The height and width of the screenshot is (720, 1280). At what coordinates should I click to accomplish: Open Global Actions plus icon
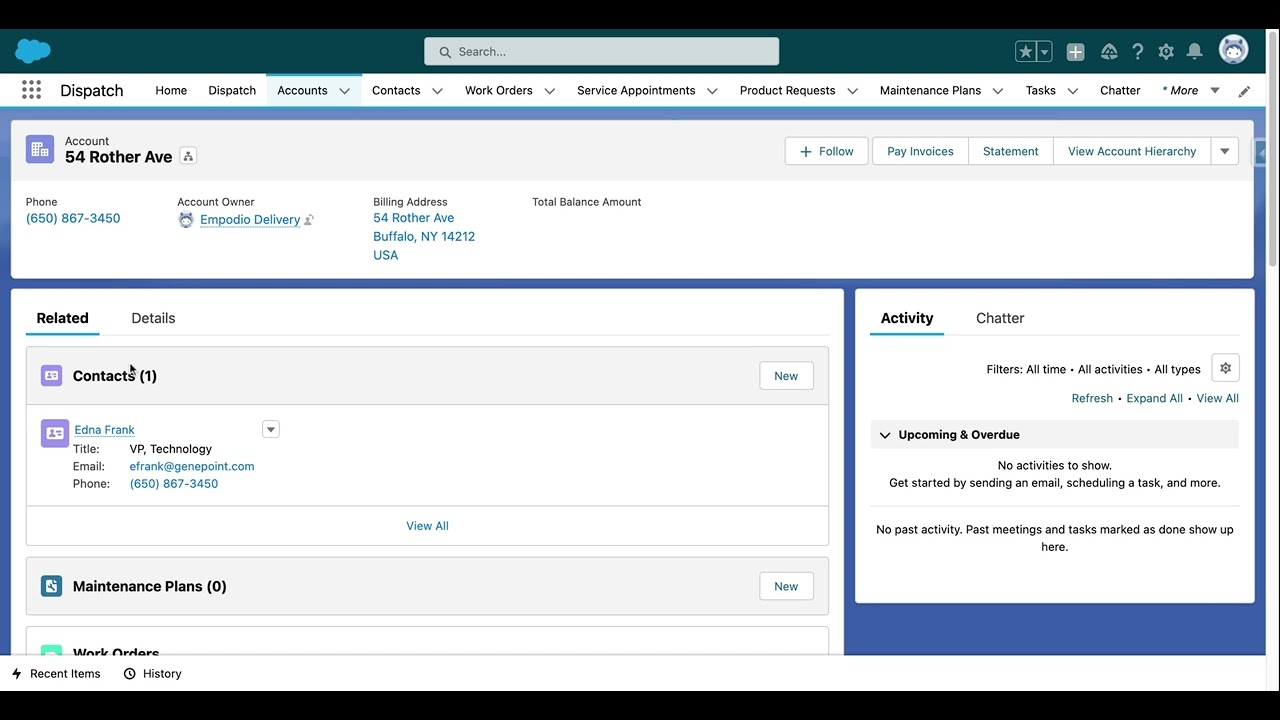(1075, 52)
